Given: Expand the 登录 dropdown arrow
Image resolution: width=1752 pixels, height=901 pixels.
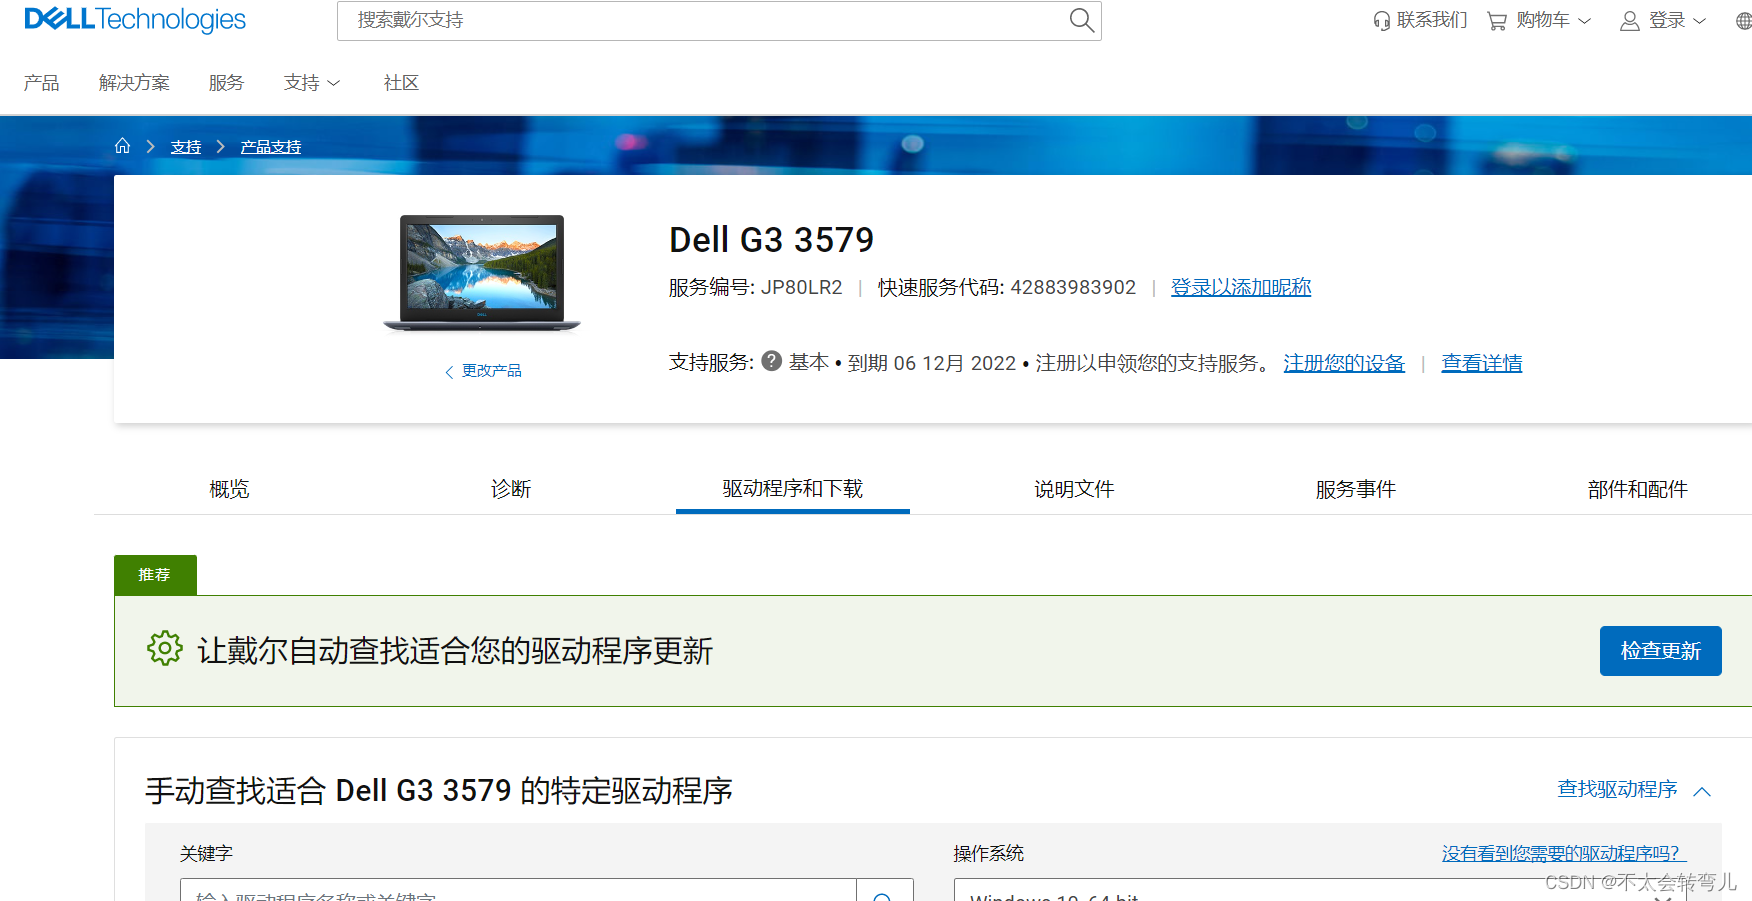Looking at the screenshot, I should point(1699,21).
